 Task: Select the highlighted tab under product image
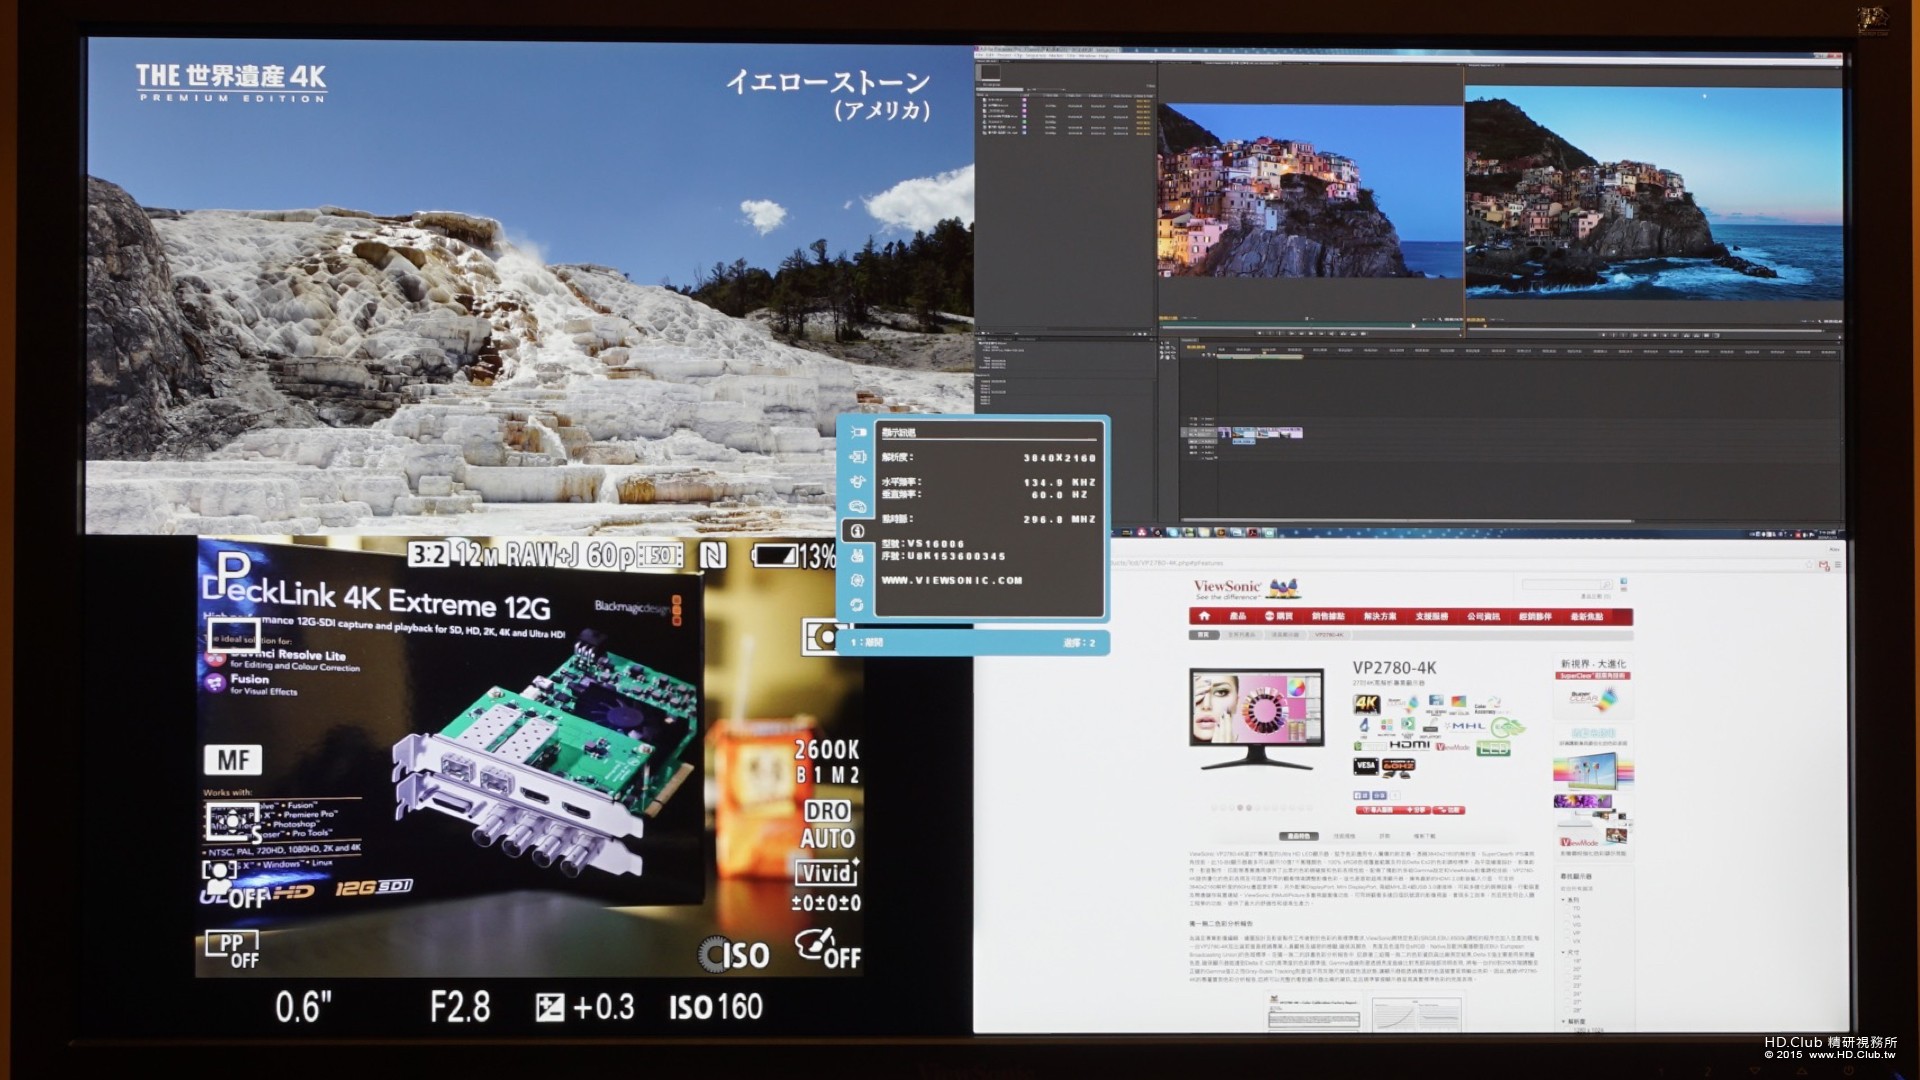[x=1298, y=836]
